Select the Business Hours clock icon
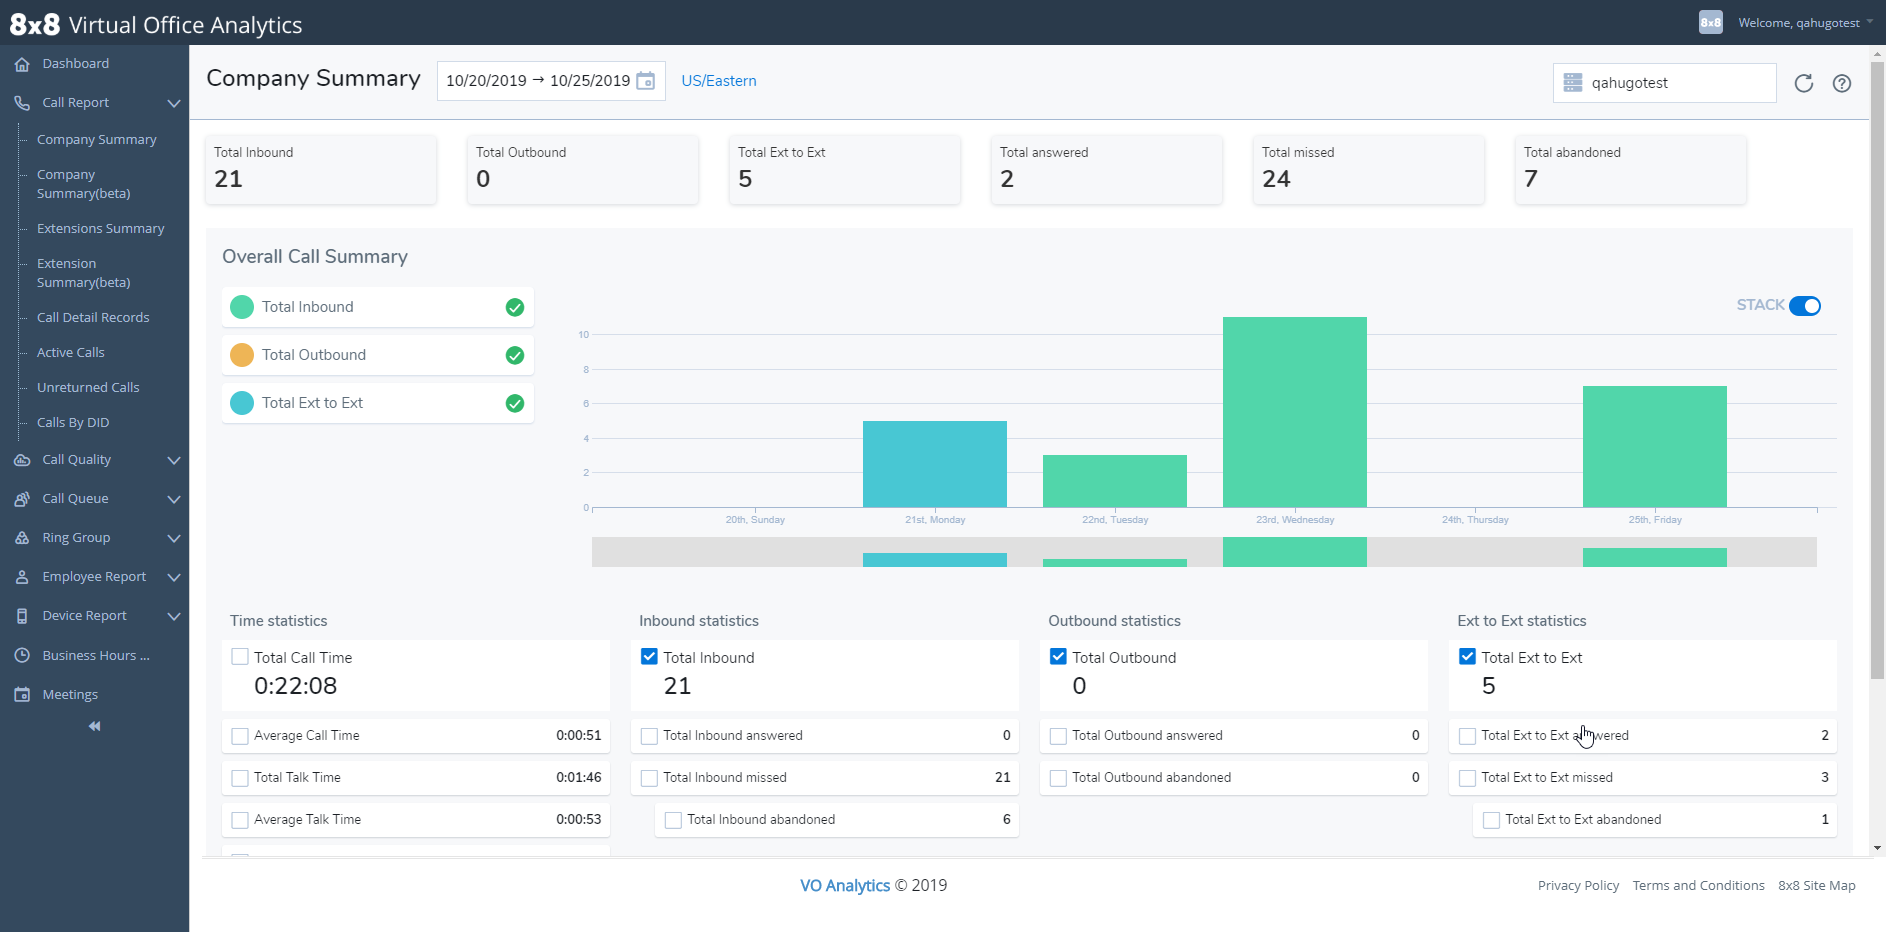The width and height of the screenshot is (1886, 932). pos(22,655)
